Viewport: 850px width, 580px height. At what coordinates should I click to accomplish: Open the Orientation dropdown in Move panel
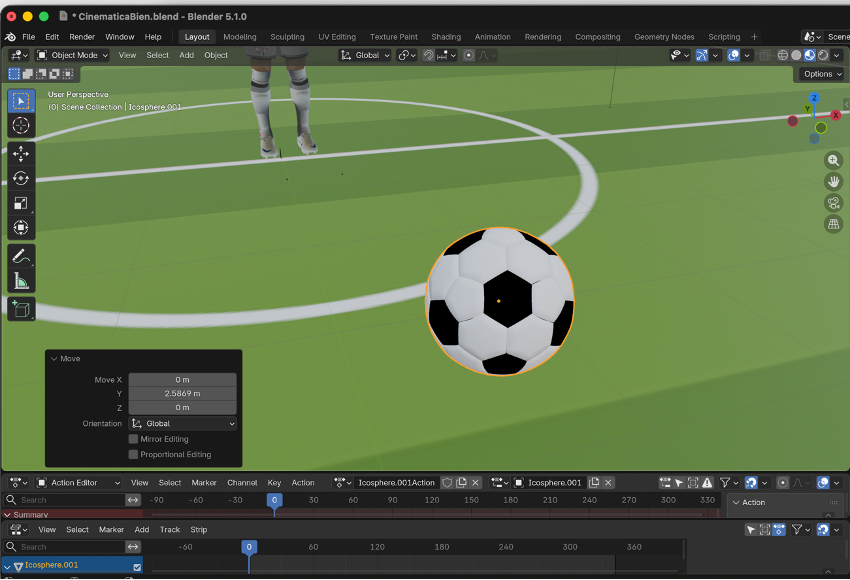point(183,424)
